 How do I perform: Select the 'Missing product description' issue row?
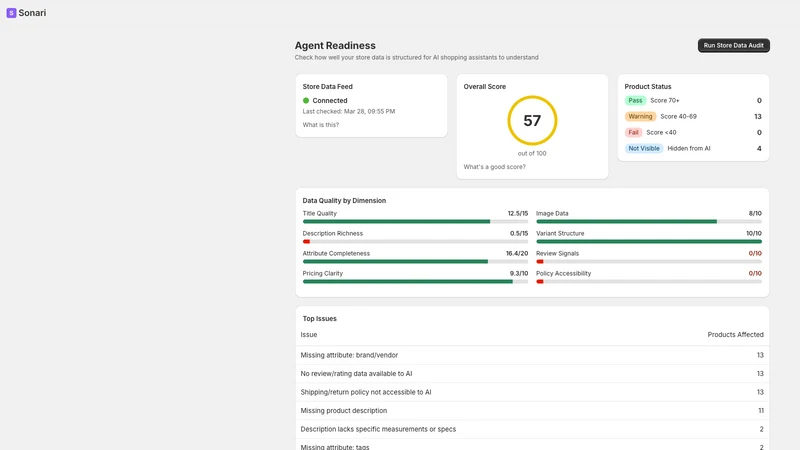pyautogui.click(x=532, y=411)
